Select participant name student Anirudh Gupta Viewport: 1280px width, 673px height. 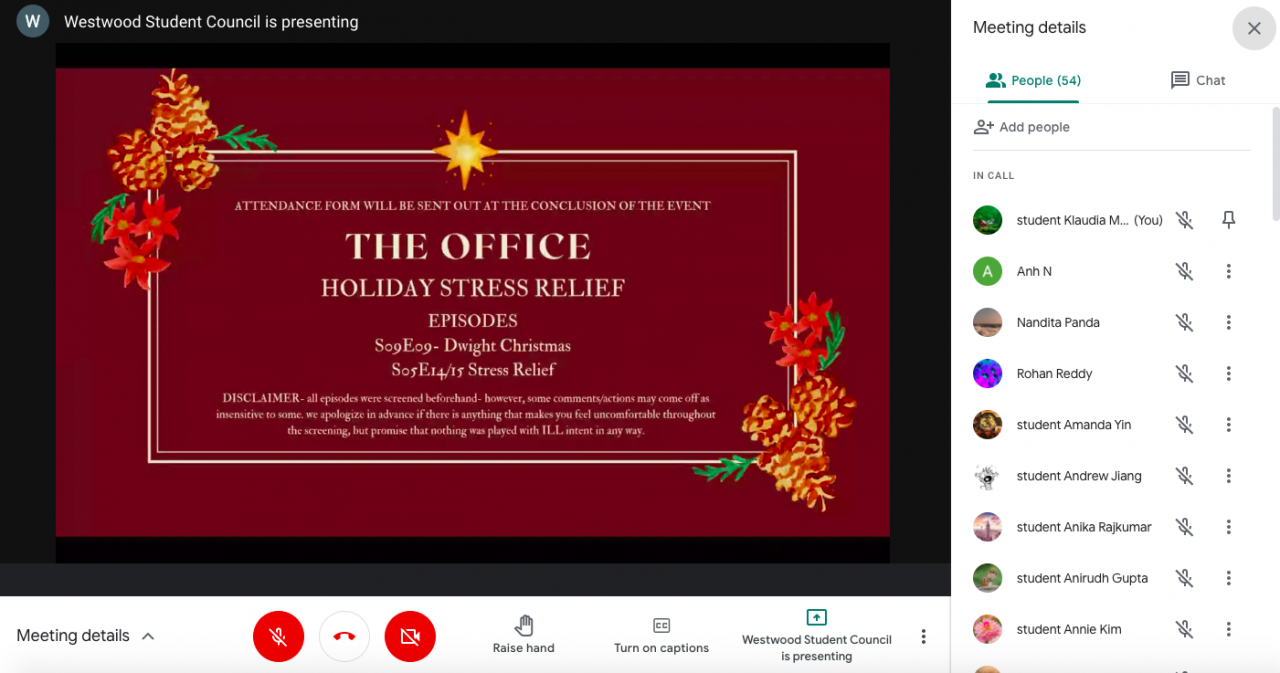point(1082,578)
